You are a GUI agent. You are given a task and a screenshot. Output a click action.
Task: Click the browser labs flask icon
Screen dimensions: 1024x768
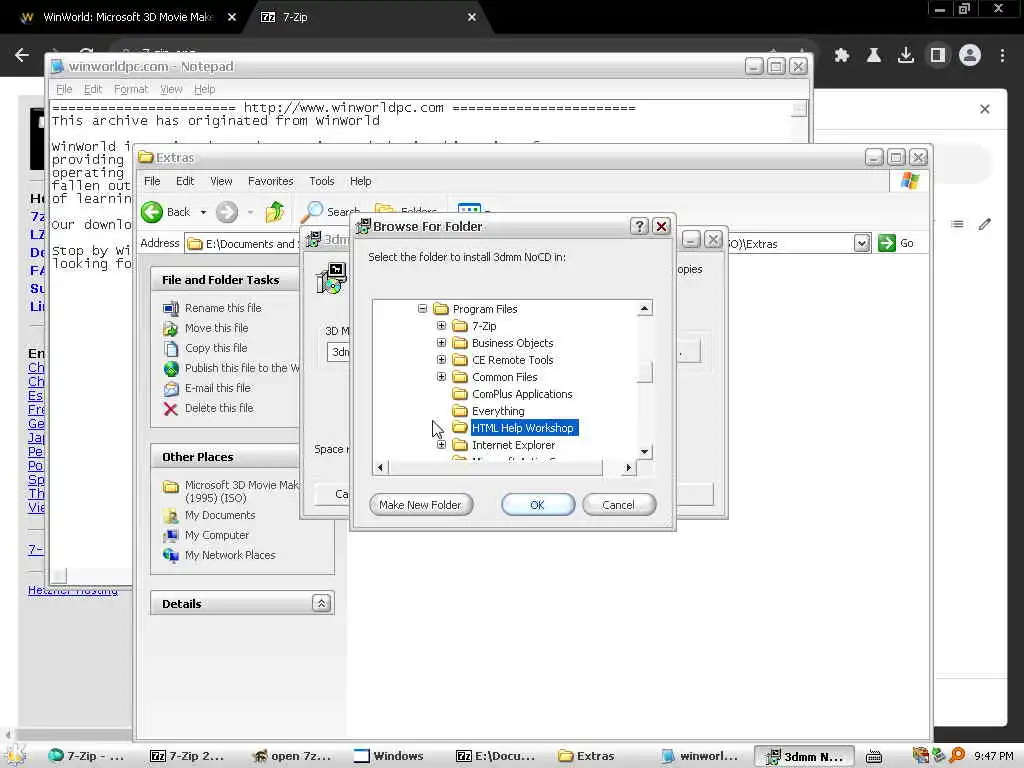click(x=874, y=56)
